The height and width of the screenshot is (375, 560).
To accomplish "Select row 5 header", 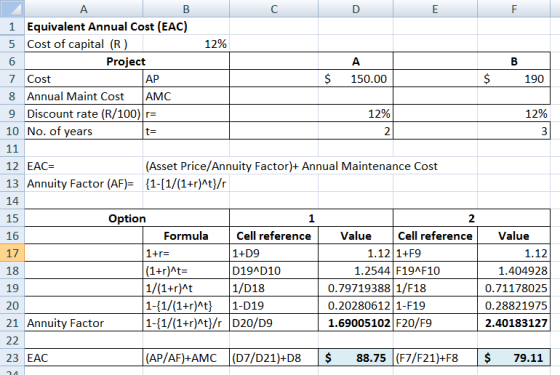I will pos(12,44).
